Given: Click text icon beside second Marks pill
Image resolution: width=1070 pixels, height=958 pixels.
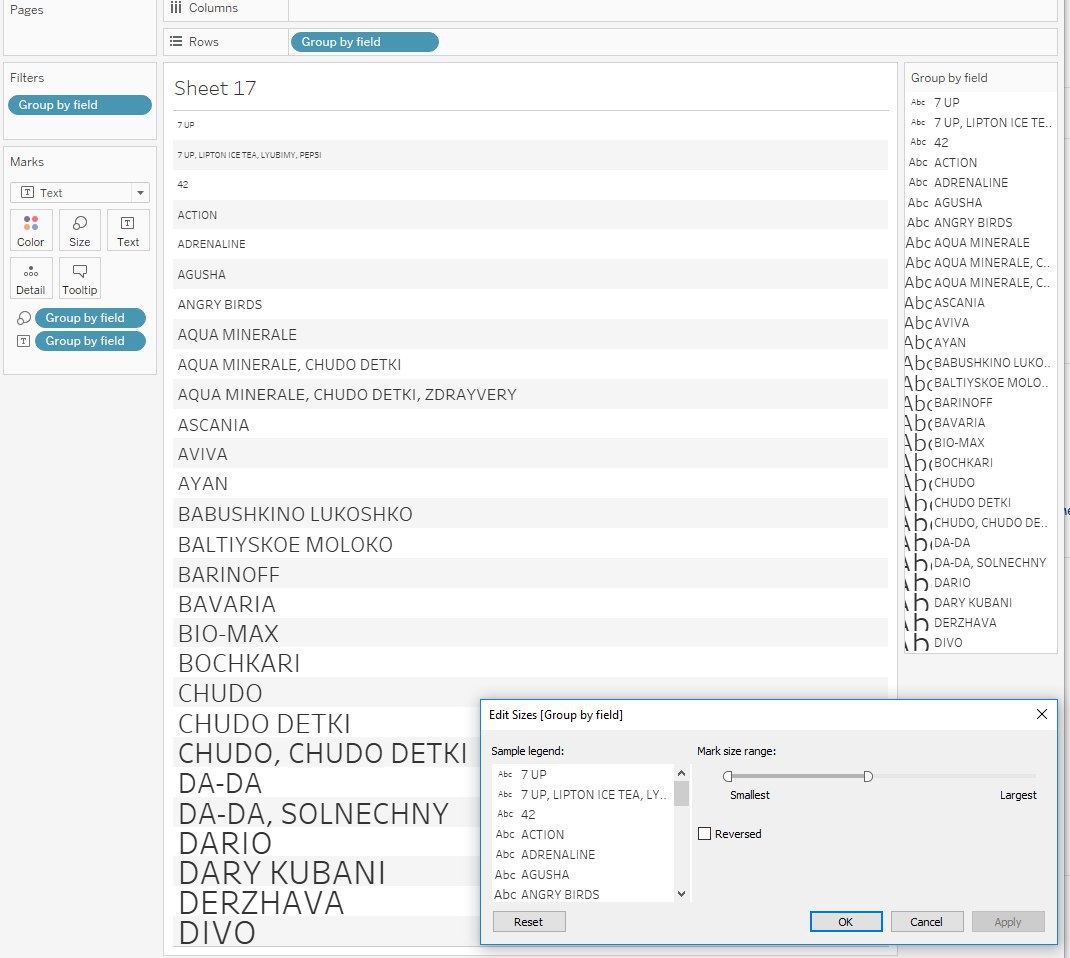Looking at the screenshot, I should 23,341.
